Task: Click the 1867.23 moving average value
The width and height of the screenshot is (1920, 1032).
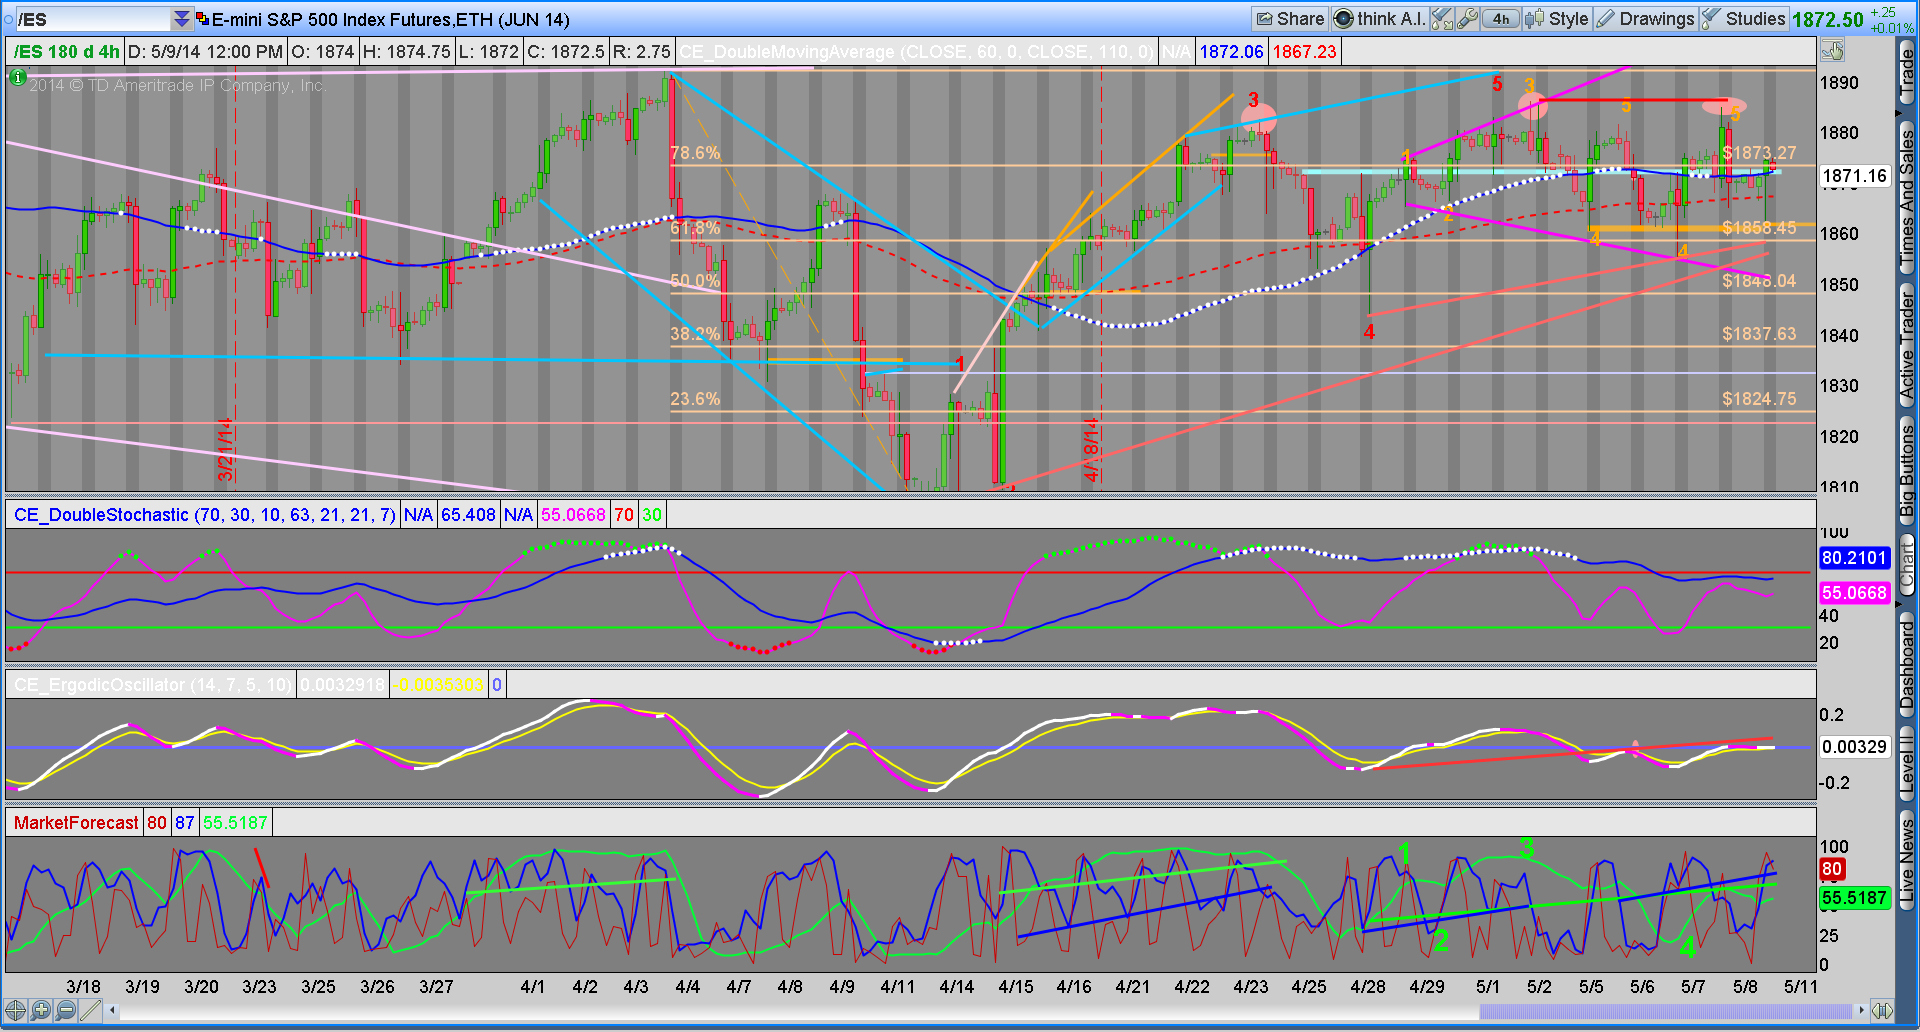Action: [x=1304, y=52]
